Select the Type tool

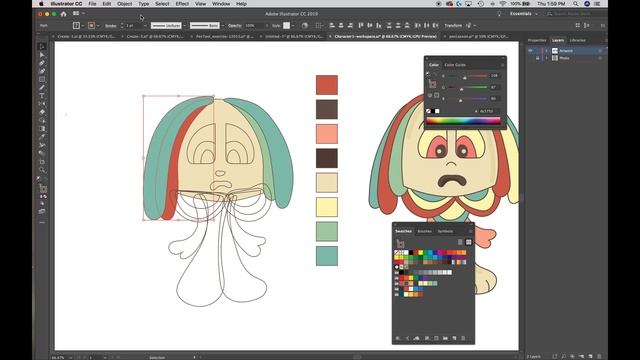42,96
